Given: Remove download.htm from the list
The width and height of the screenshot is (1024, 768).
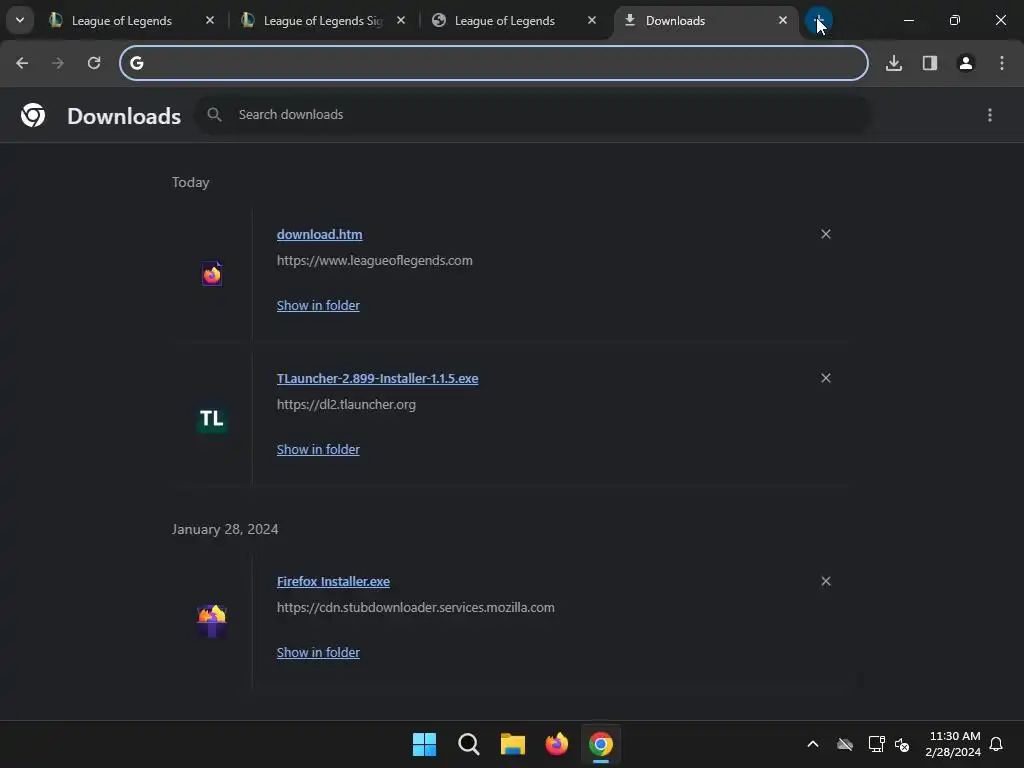Looking at the screenshot, I should (x=826, y=234).
